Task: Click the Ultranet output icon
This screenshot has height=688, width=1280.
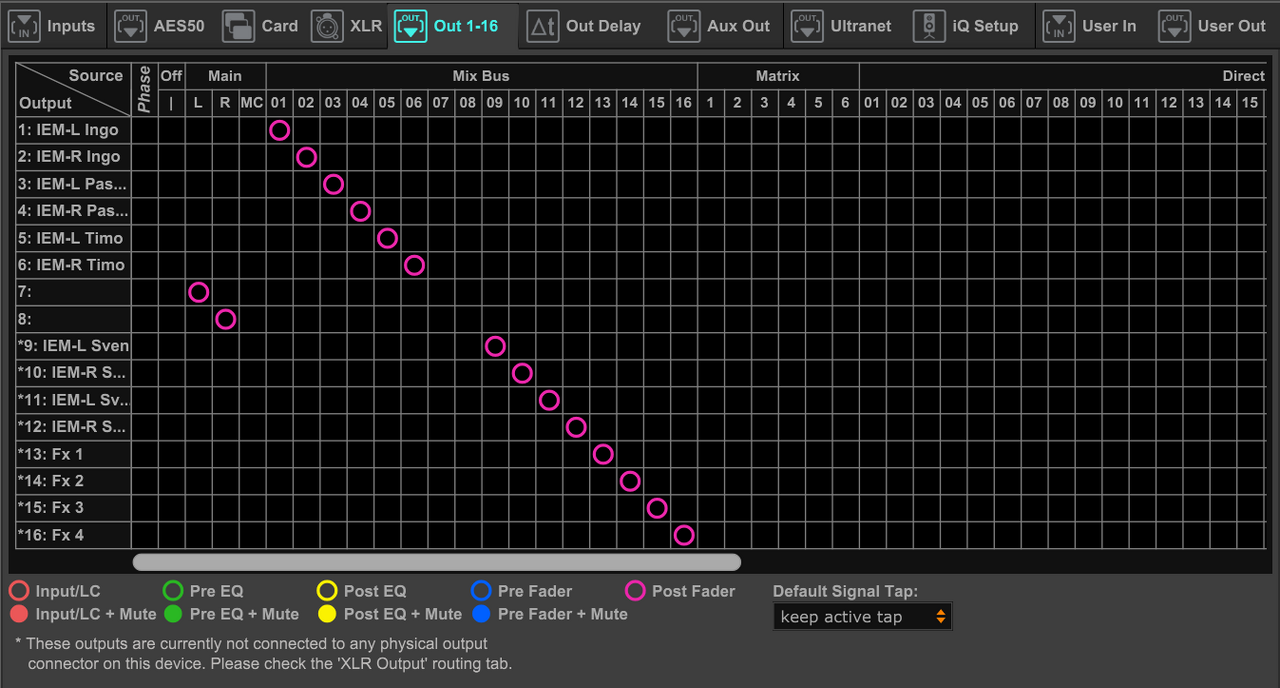Action: pos(807,26)
